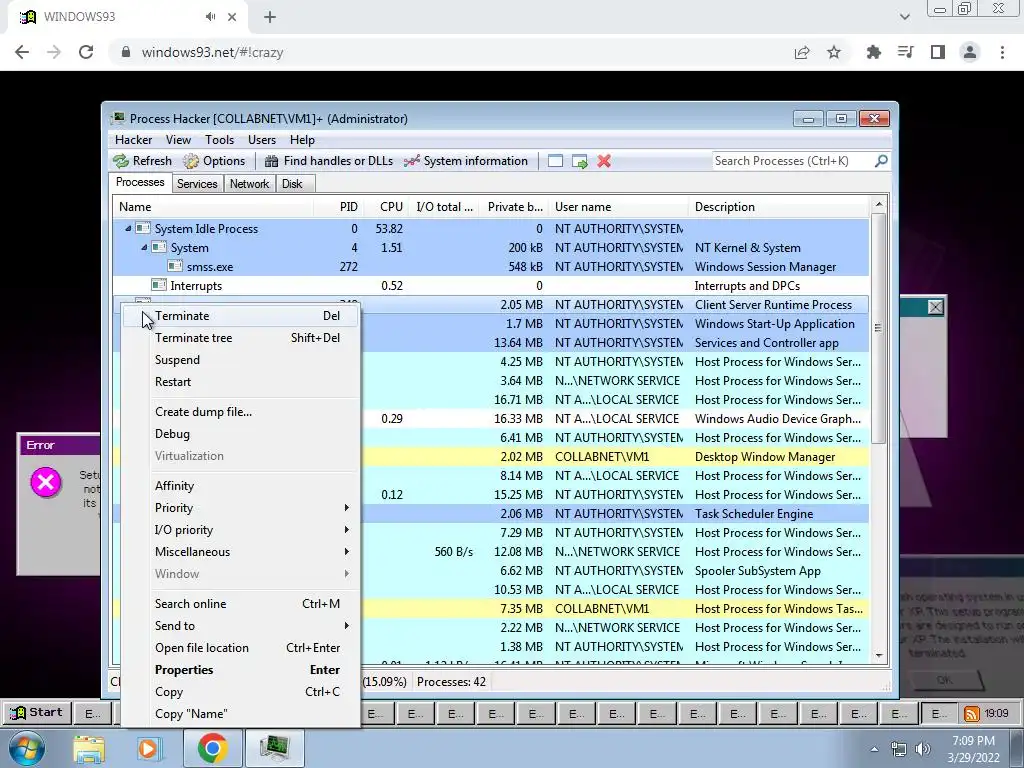1024x768 pixels.
Task: Open Windows Media Player from taskbar
Action: [x=148, y=748]
